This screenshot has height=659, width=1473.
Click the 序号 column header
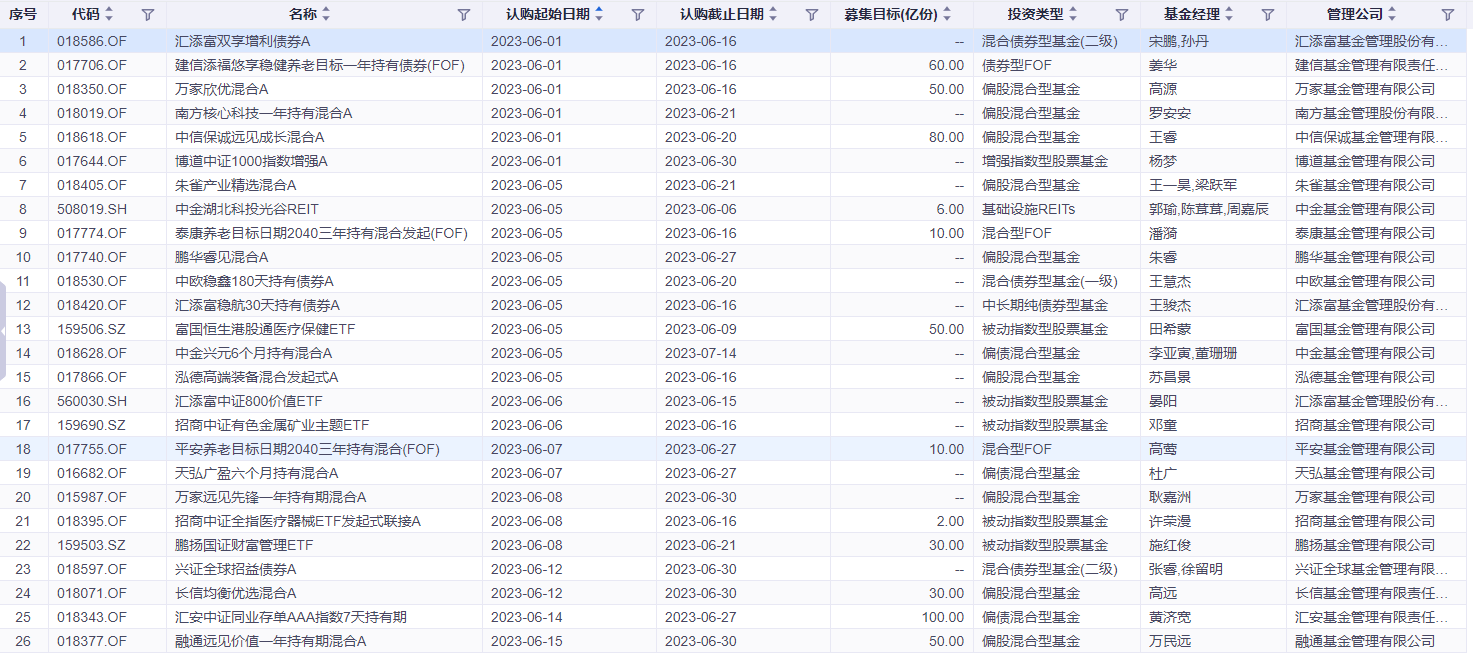click(x=23, y=15)
